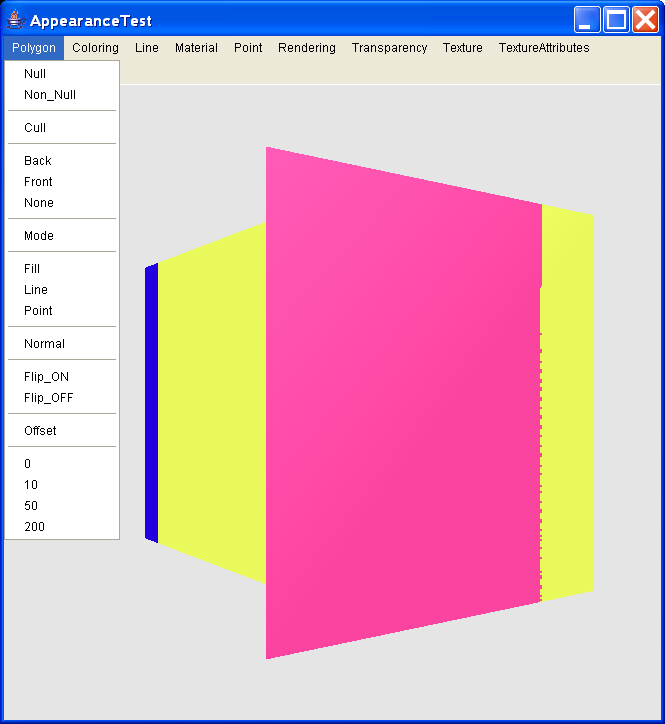Click the Normal menu entry
Viewport: 665px width, 724px height.
click(x=62, y=344)
